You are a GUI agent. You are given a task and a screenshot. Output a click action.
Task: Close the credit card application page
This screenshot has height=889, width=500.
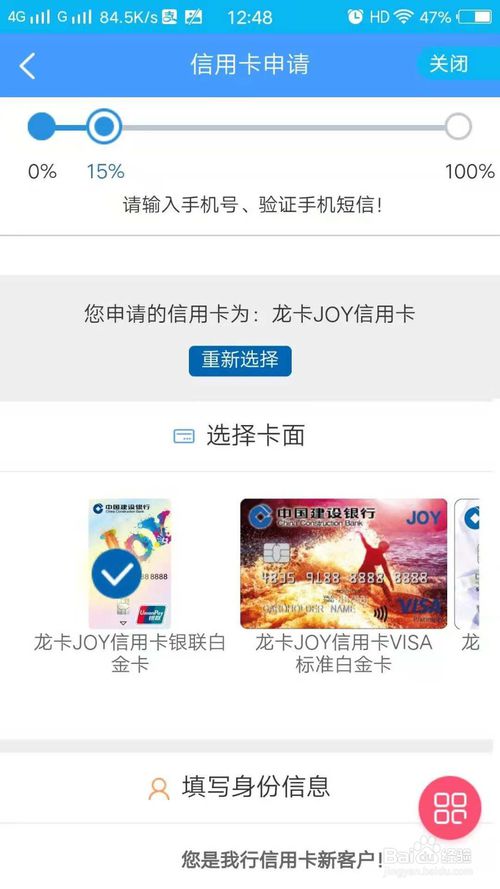449,64
